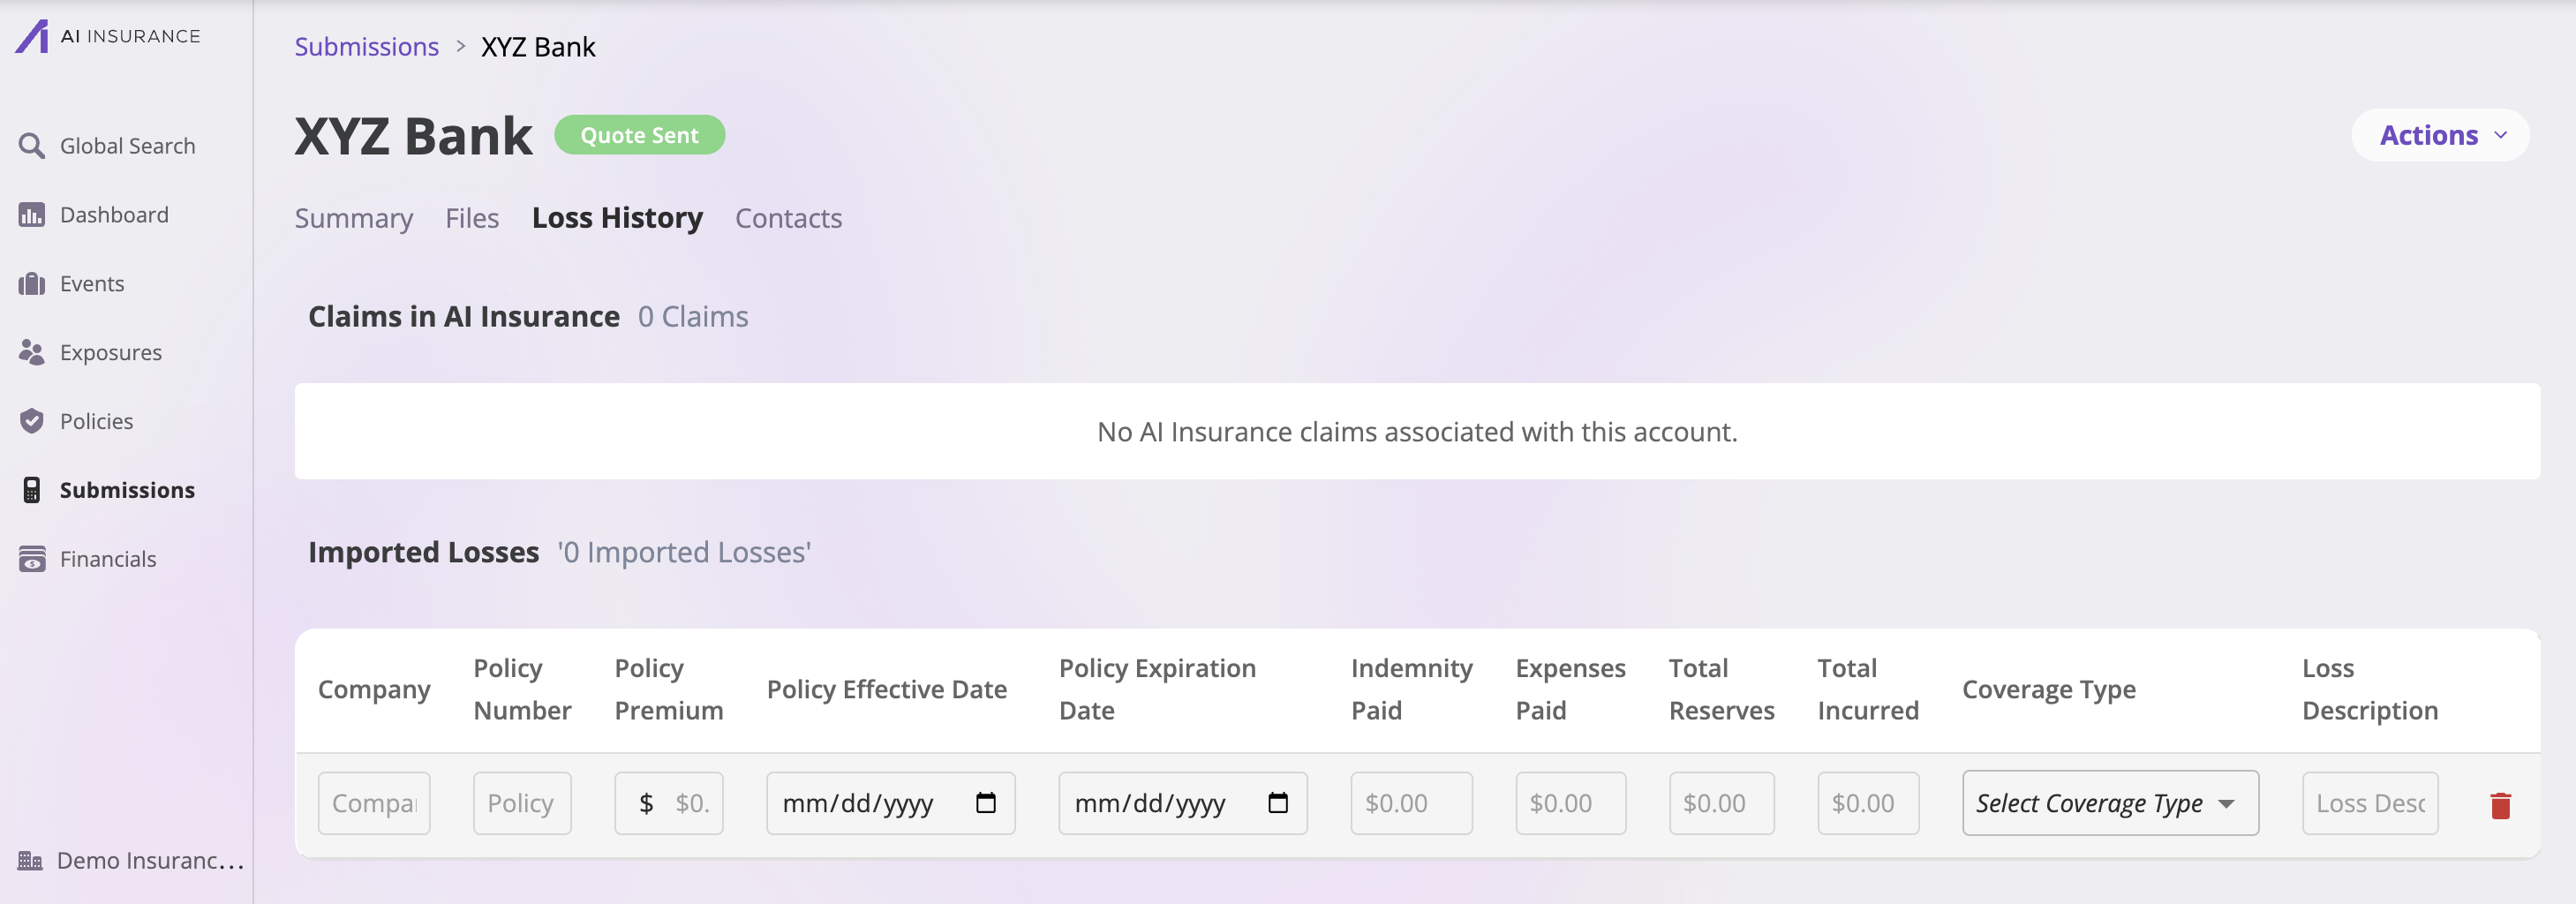This screenshot has height=904, width=2576.
Task: Expand the Actions dropdown
Action: click(2440, 135)
